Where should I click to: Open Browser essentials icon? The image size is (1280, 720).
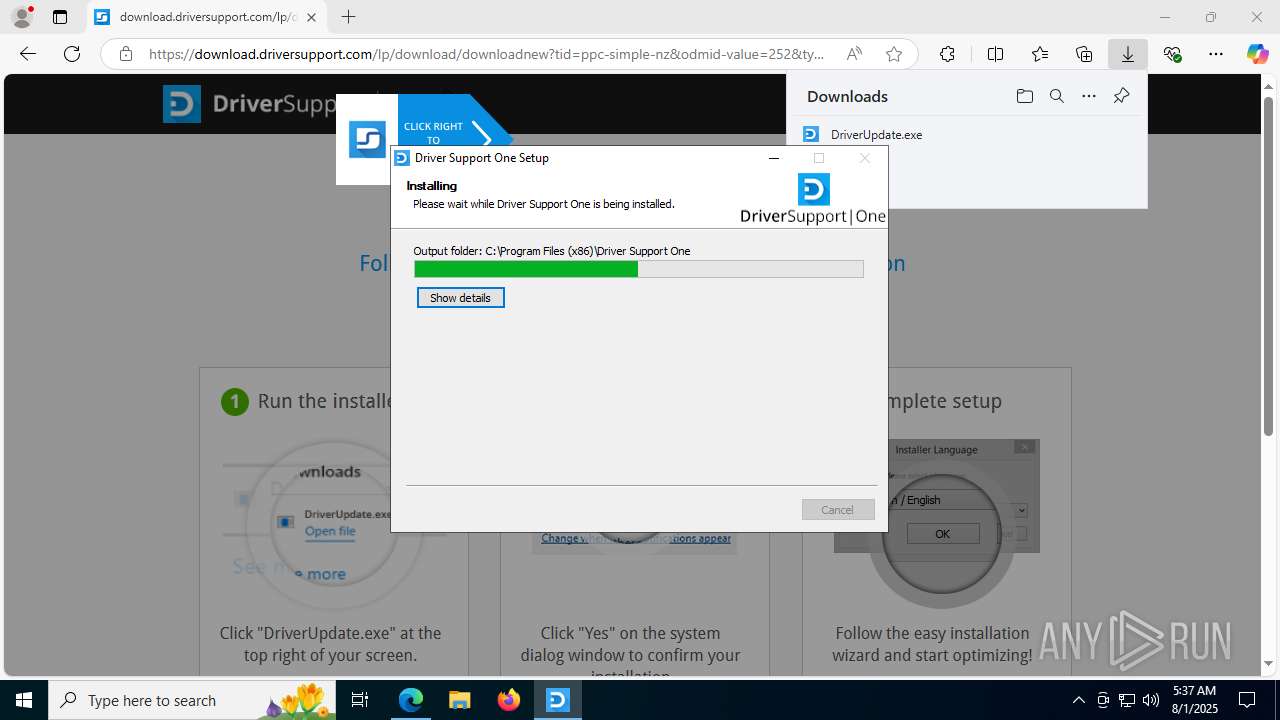click(1172, 54)
